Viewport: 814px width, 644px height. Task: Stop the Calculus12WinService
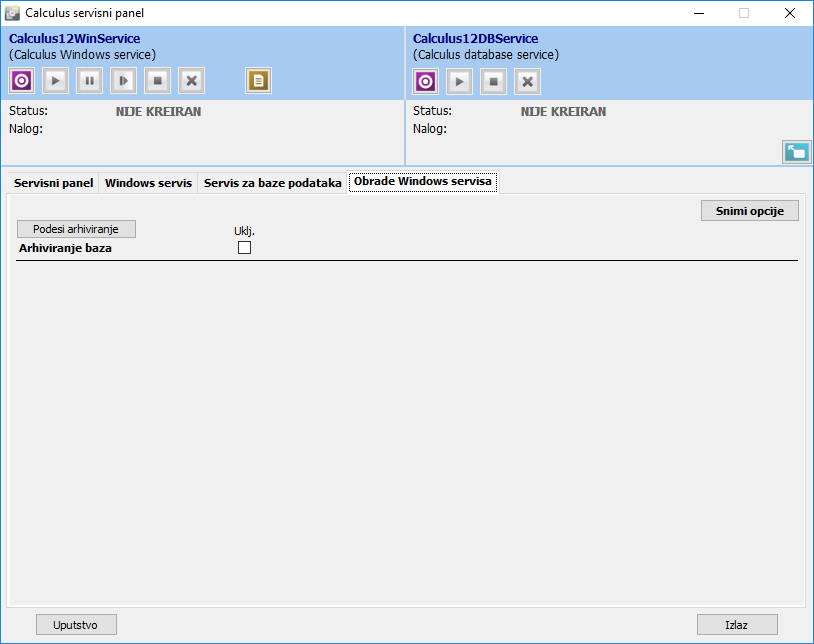(158, 81)
